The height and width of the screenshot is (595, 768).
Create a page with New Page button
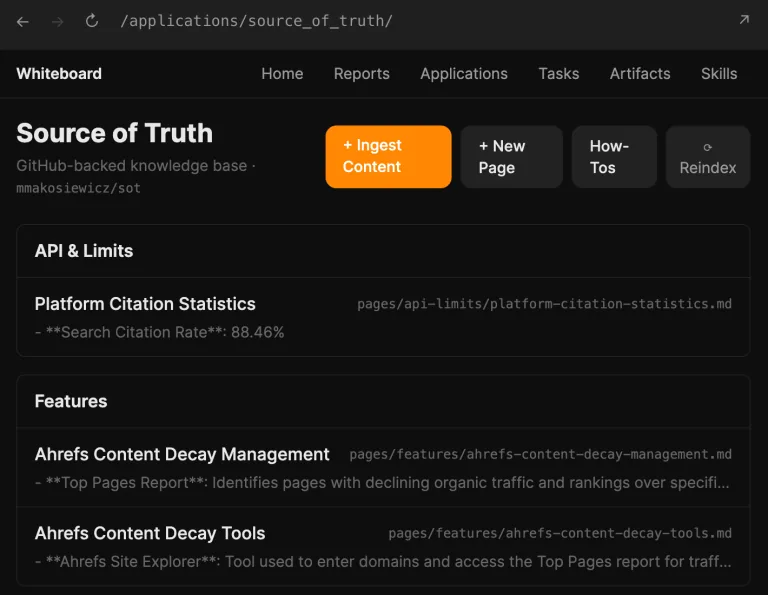511,157
